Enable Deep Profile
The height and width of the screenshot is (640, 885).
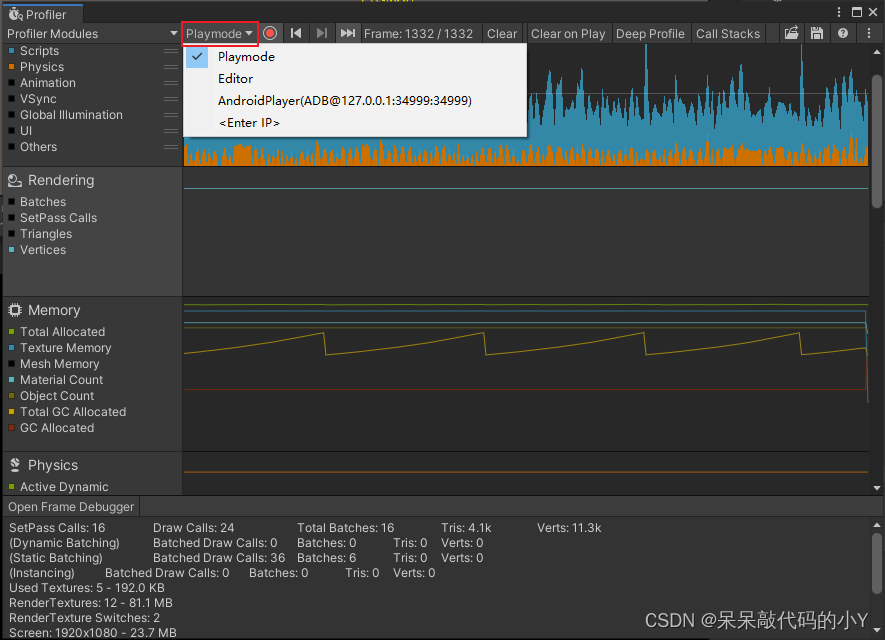pos(650,33)
